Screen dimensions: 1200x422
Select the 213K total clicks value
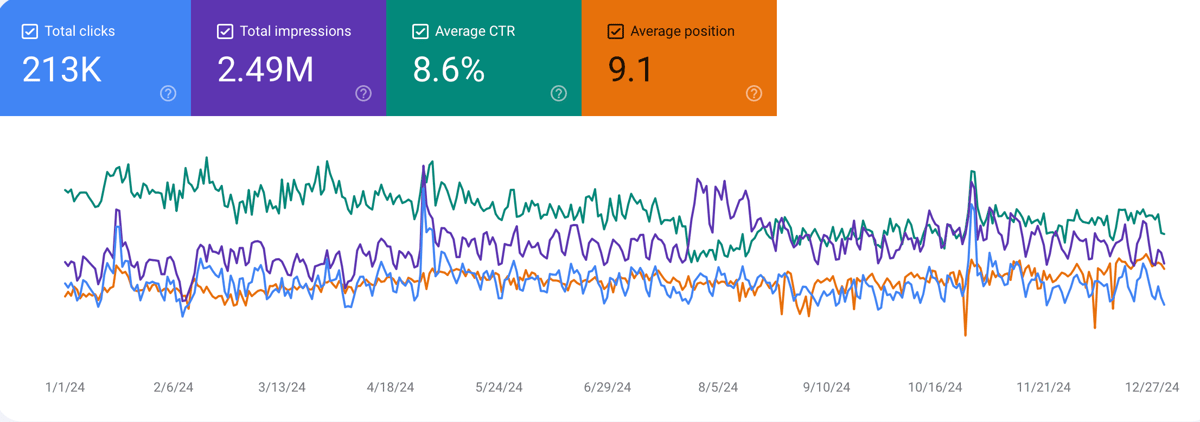61,69
